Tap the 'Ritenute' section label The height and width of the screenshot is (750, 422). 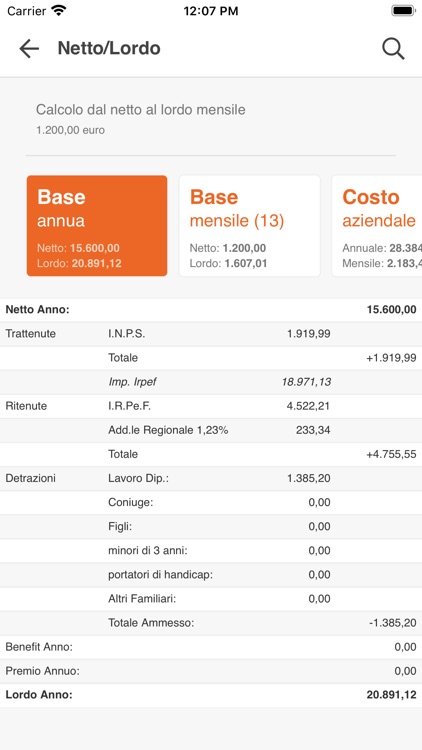pos(26,406)
